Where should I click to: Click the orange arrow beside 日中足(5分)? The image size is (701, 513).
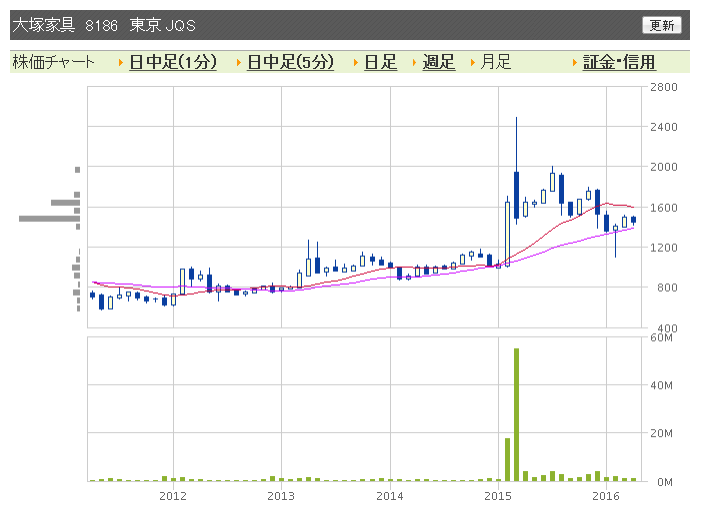(239, 63)
